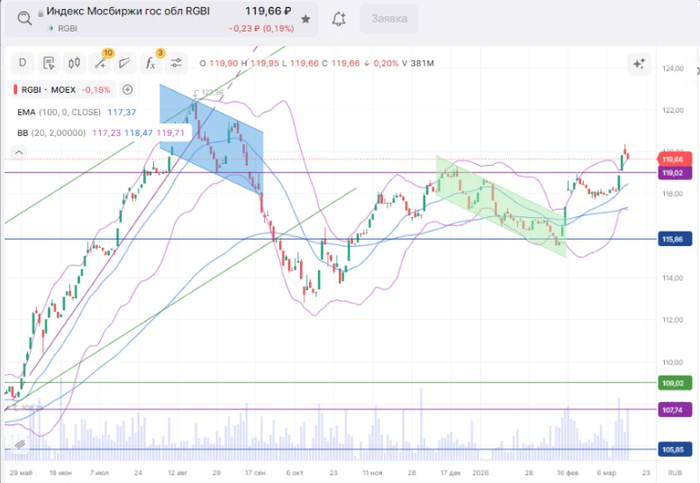Open drawing tools icon with badge 10
The width and height of the screenshot is (700, 483).
click(x=100, y=63)
